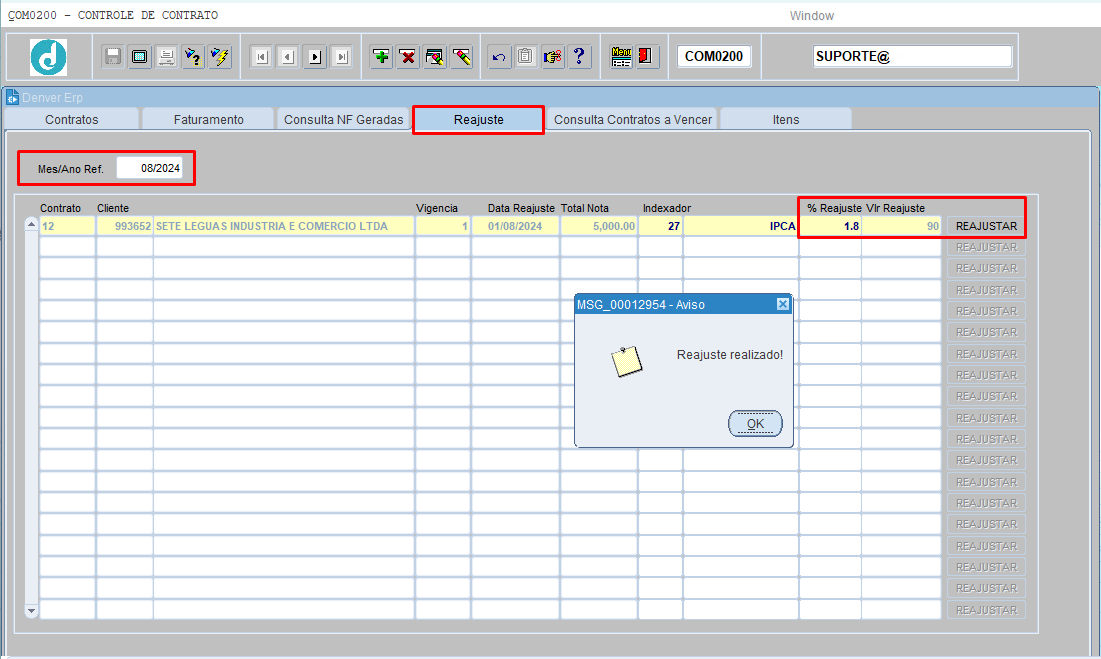
Task: Click the Denver Erp window icon
Action: [x=12, y=97]
